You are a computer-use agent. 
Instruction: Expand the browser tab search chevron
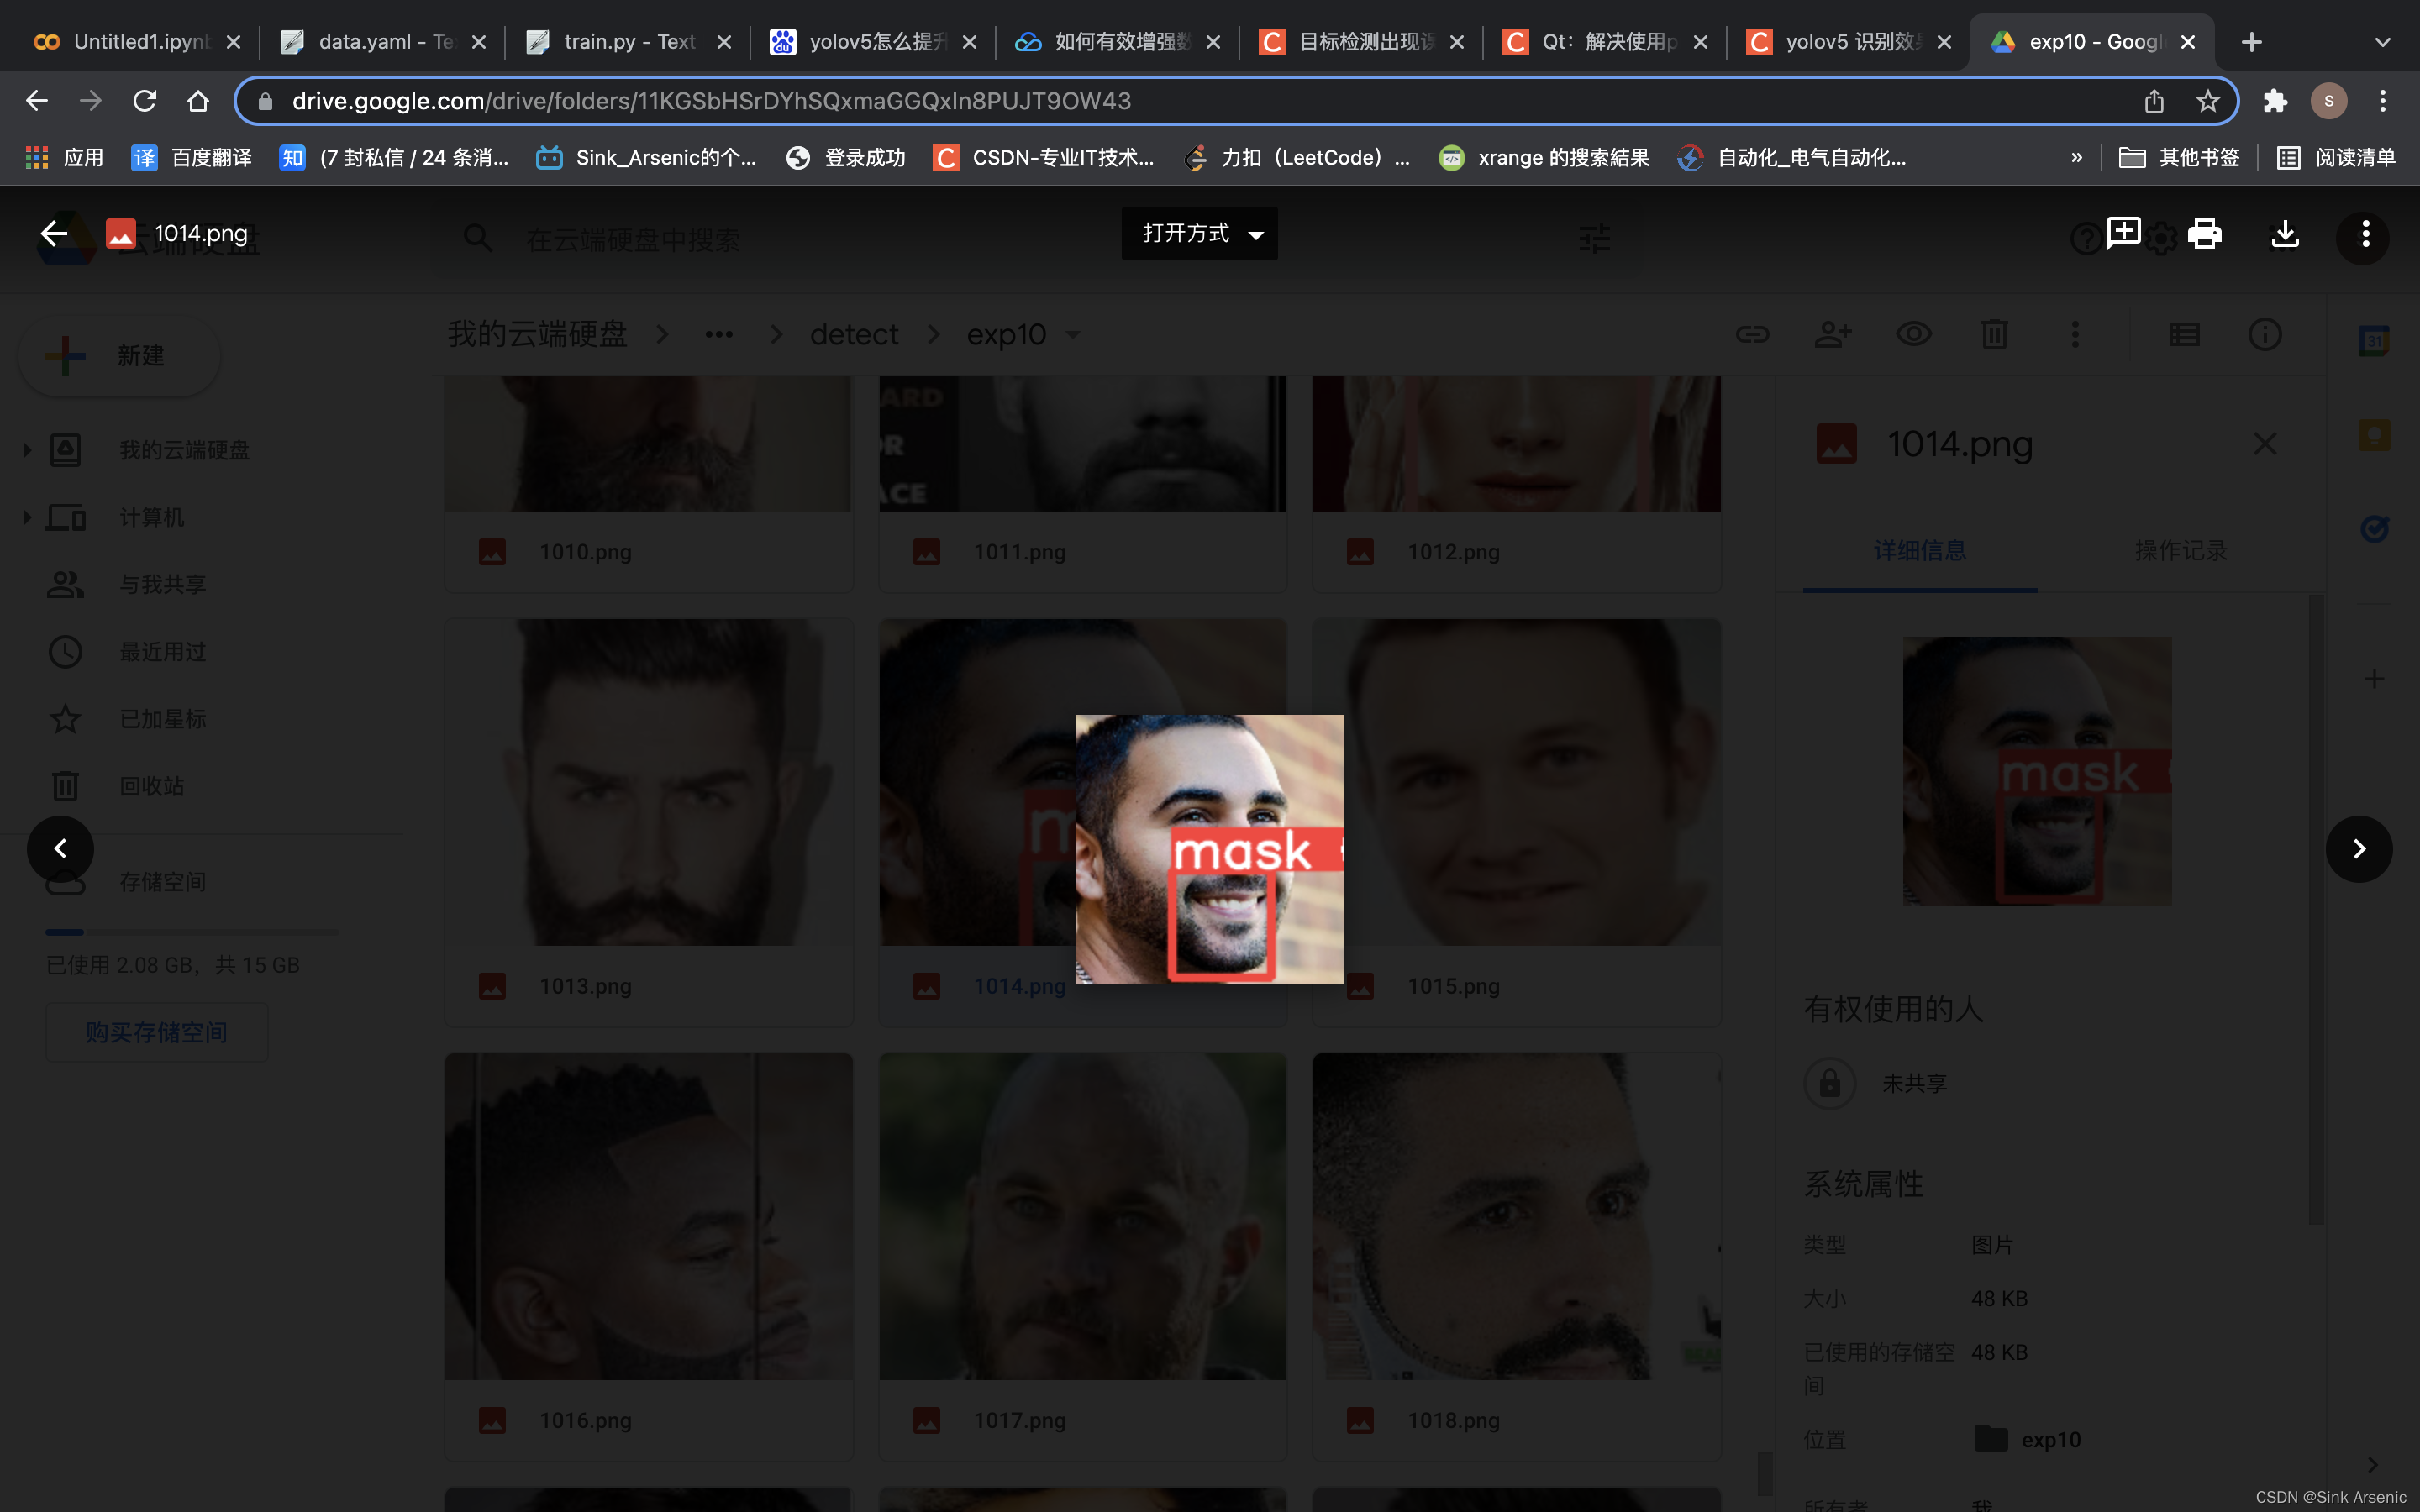tap(2382, 42)
